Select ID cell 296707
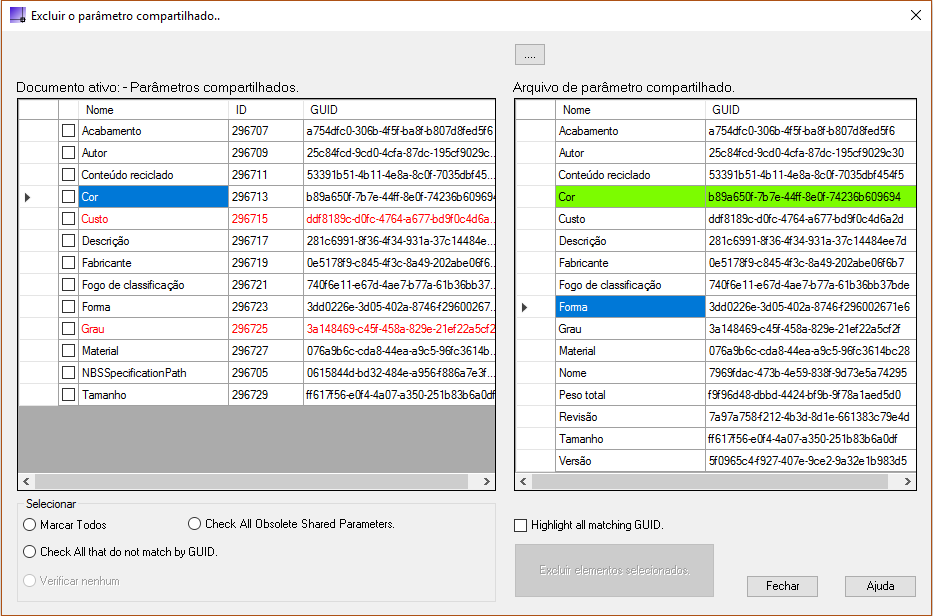 tap(266, 131)
